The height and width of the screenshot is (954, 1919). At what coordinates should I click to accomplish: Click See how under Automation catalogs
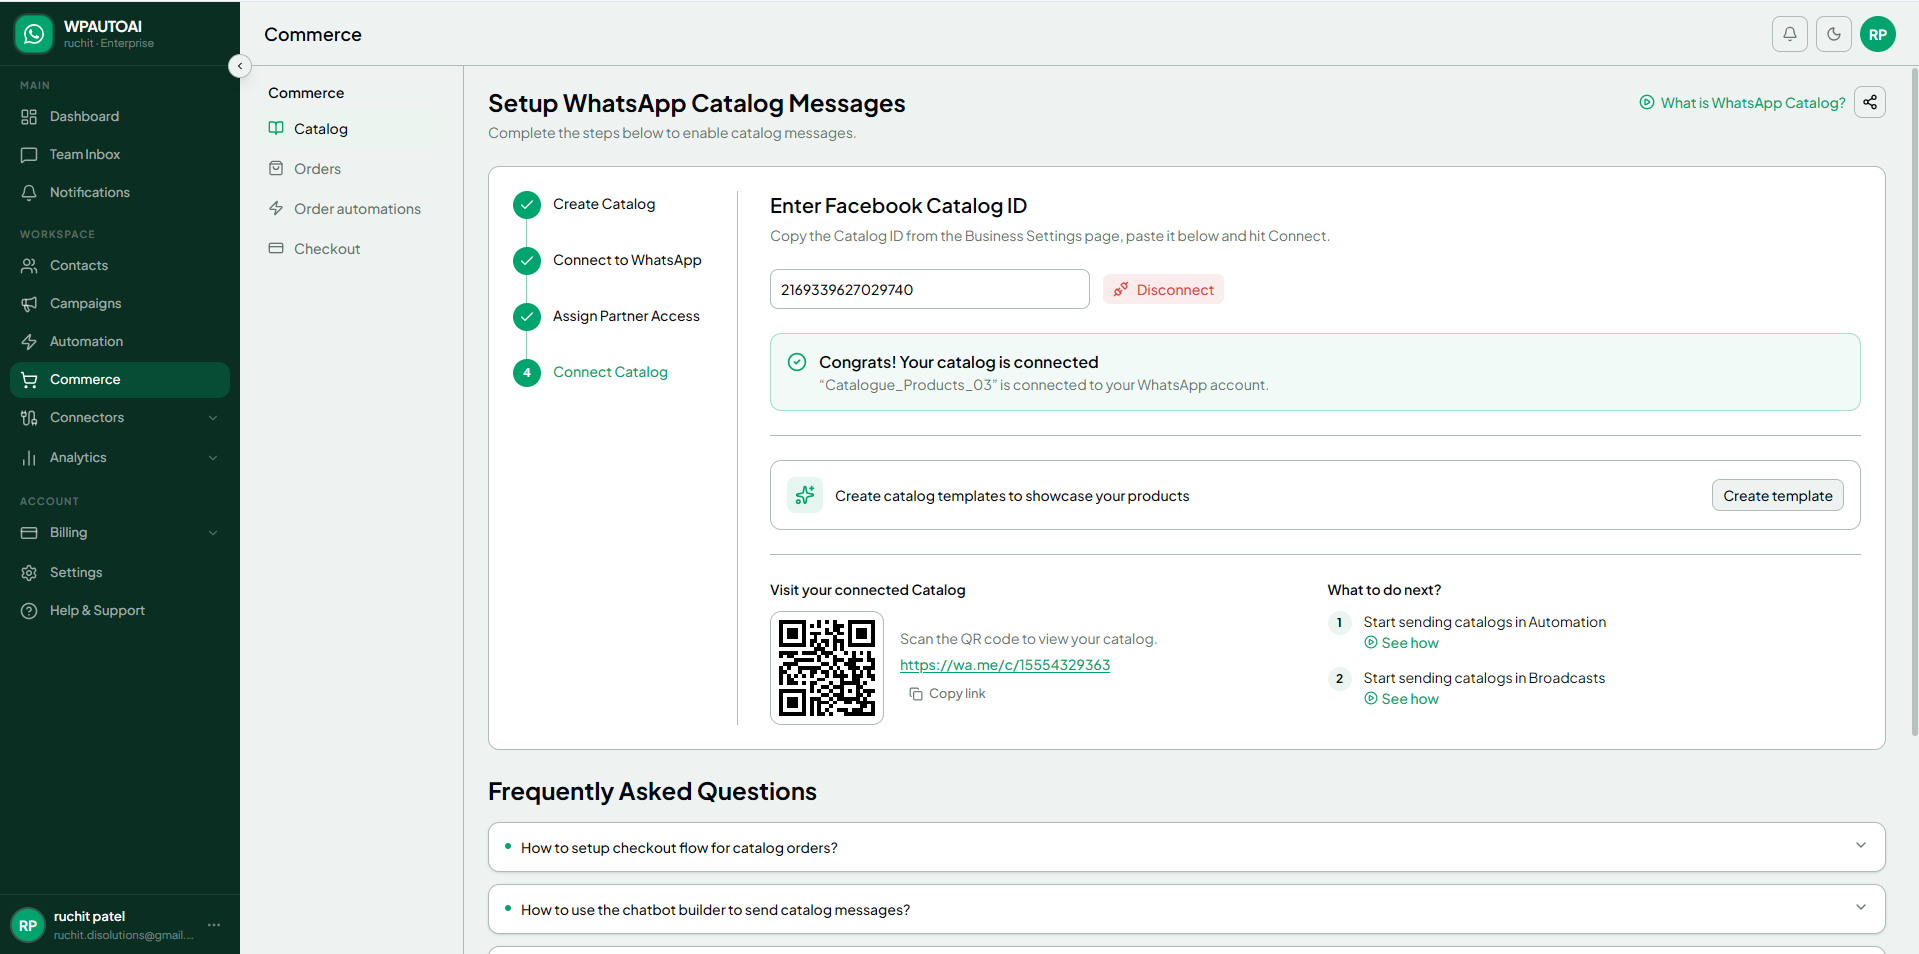(1402, 643)
